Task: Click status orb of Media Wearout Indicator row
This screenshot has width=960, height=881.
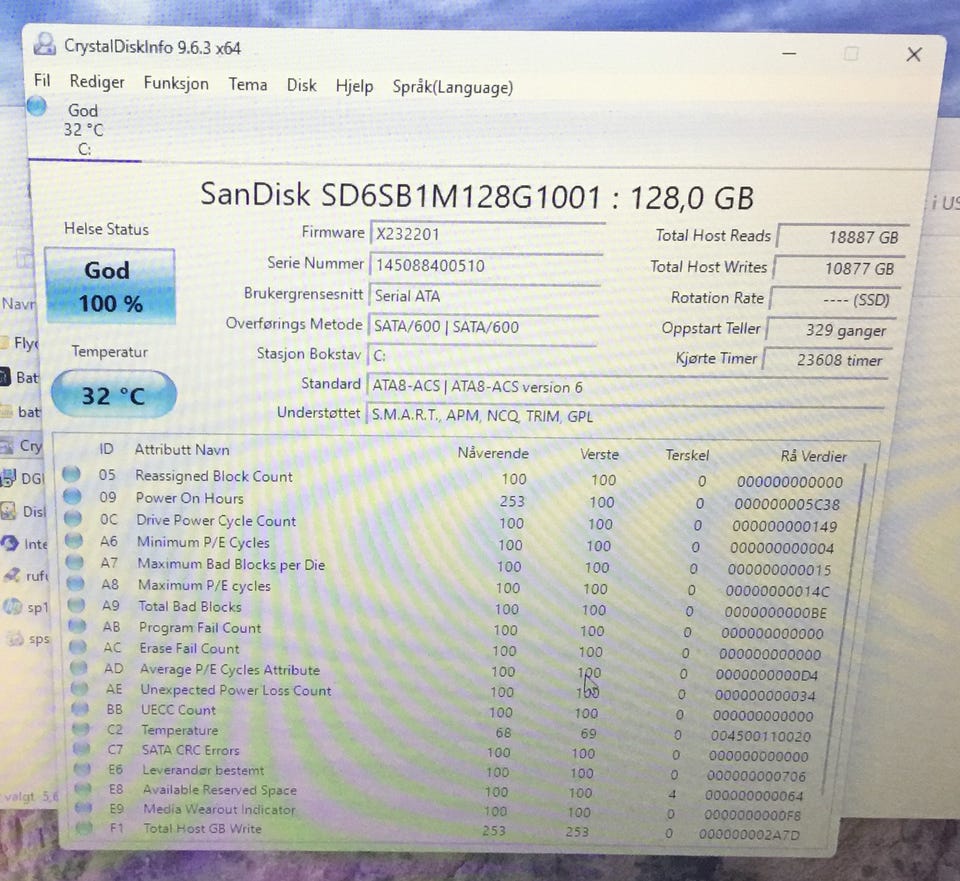Action: 83,808
